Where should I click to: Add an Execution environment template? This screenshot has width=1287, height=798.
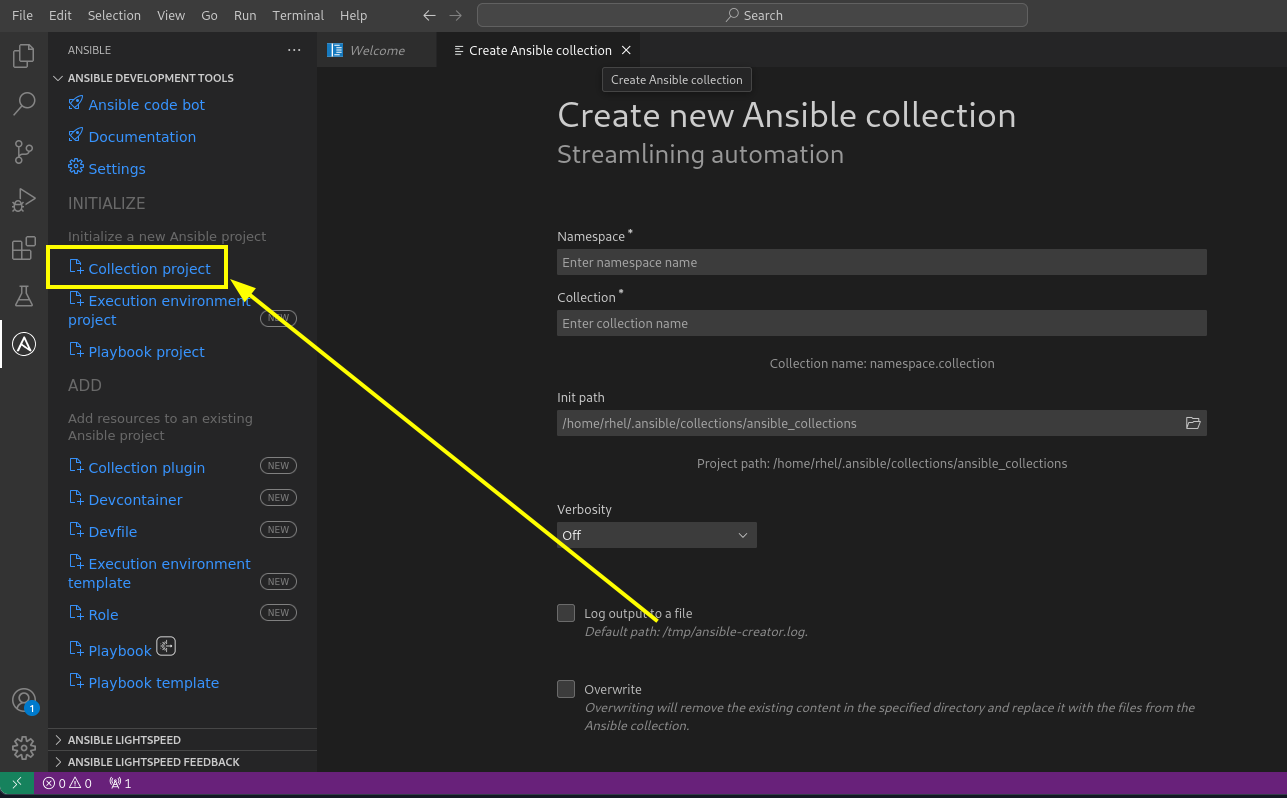pos(159,573)
